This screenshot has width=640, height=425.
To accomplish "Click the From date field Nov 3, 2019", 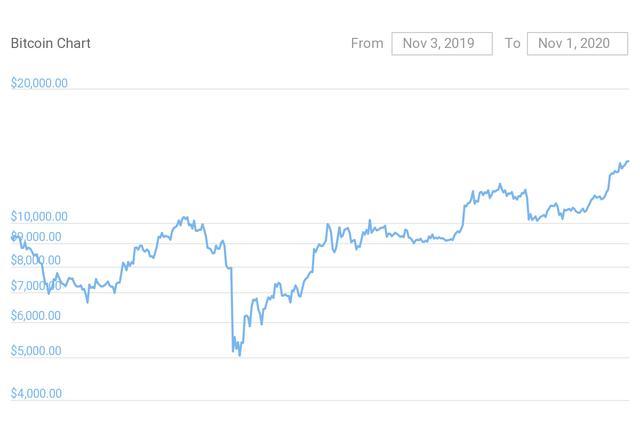I will [441, 43].
